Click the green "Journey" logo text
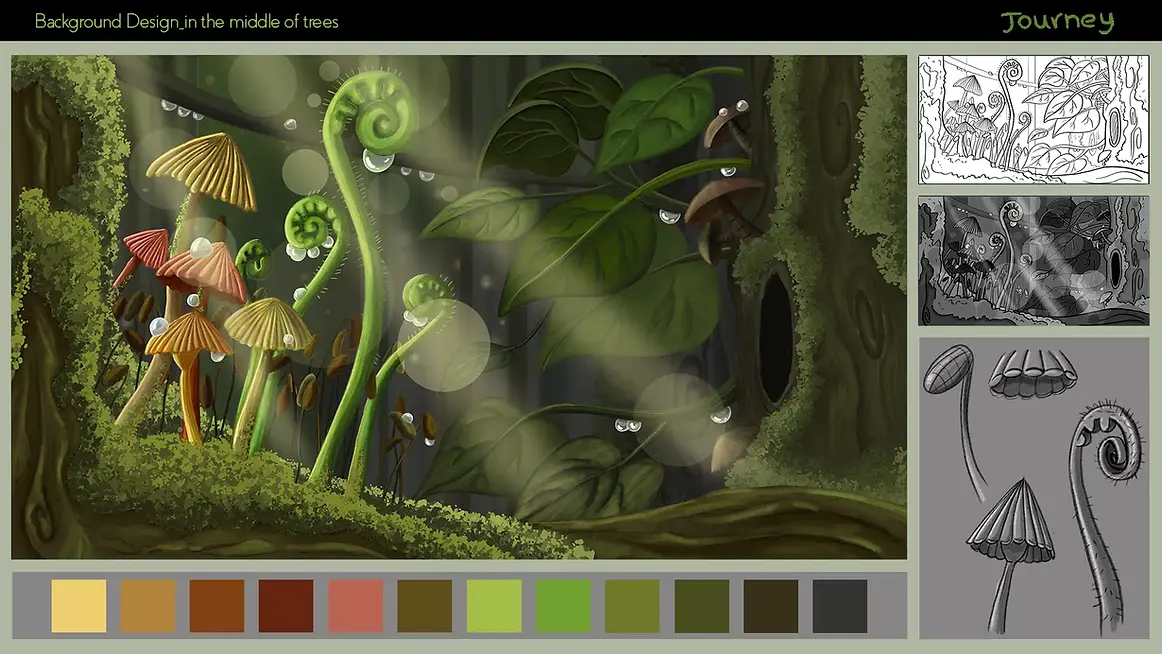1162x654 pixels. [1058, 21]
